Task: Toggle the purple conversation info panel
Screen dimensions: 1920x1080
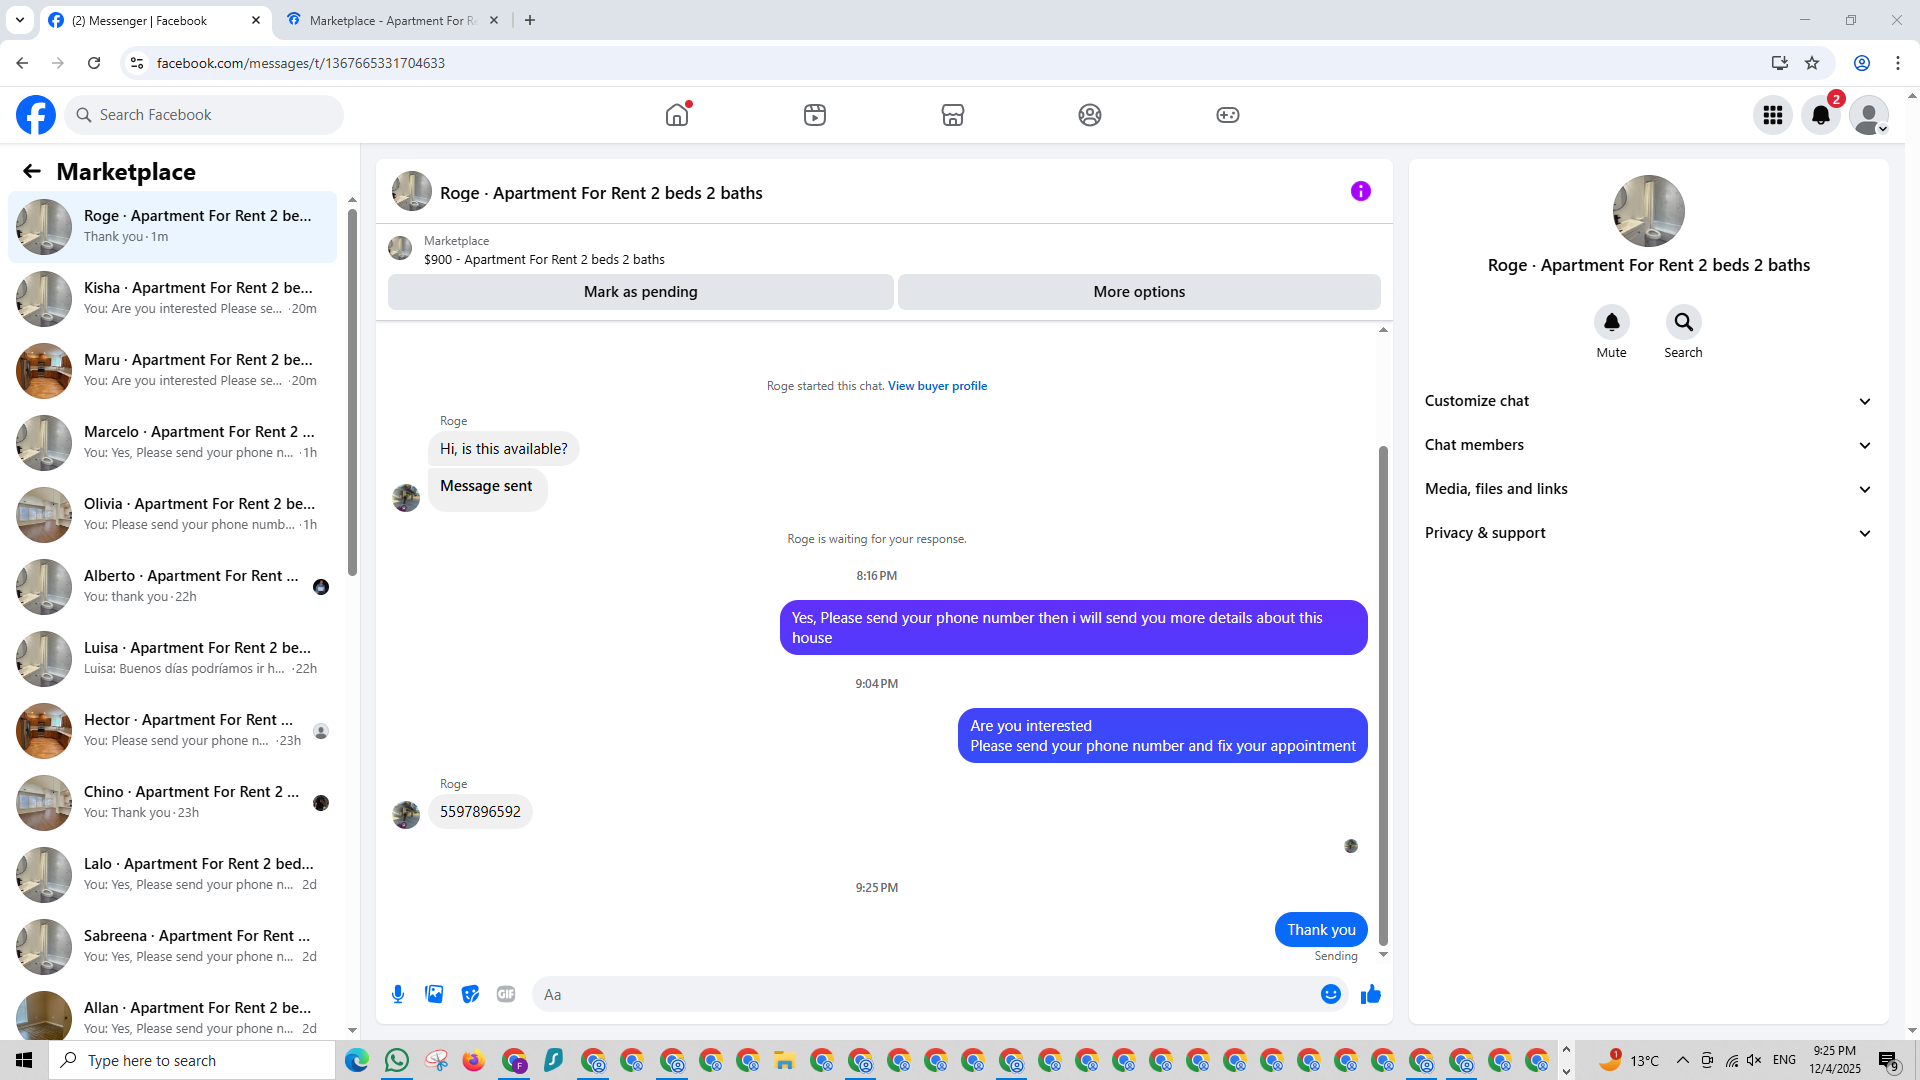Action: pyautogui.click(x=1360, y=191)
